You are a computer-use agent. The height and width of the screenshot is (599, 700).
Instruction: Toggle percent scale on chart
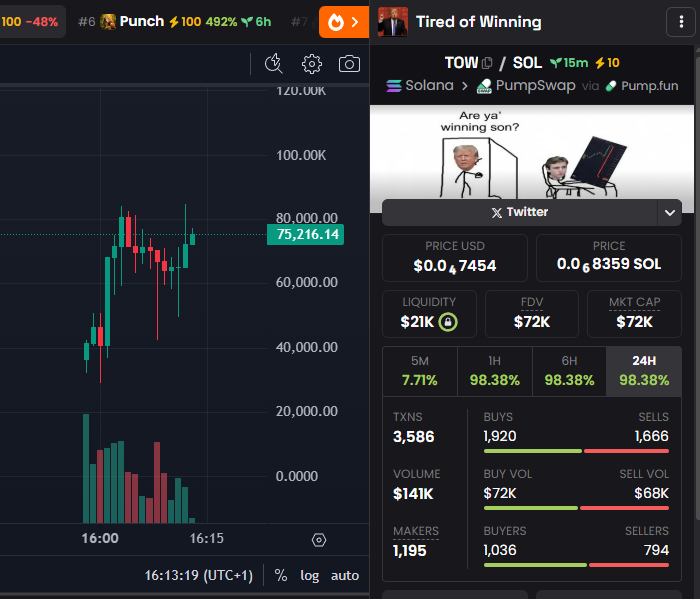pos(281,575)
